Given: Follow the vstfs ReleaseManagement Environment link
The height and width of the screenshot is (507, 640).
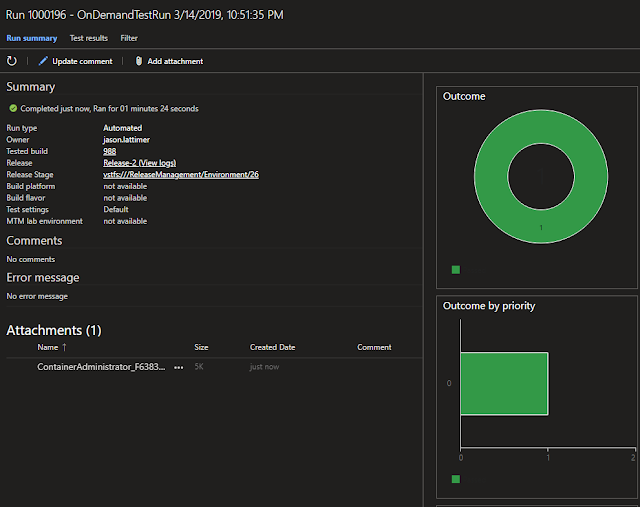Looking at the screenshot, I should pyautogui.click(x=181, y=174).
